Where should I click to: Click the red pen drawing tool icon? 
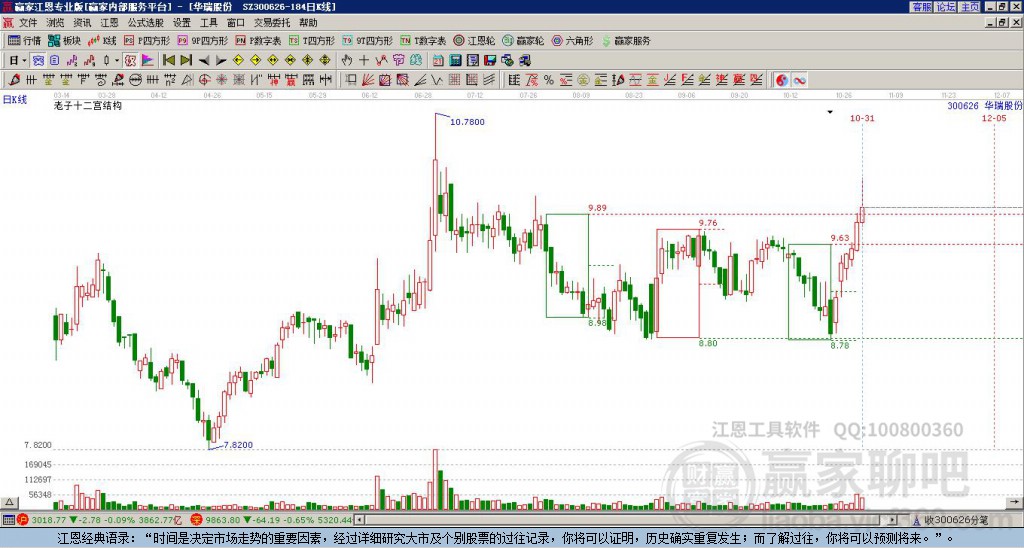(x=14, y=80)
